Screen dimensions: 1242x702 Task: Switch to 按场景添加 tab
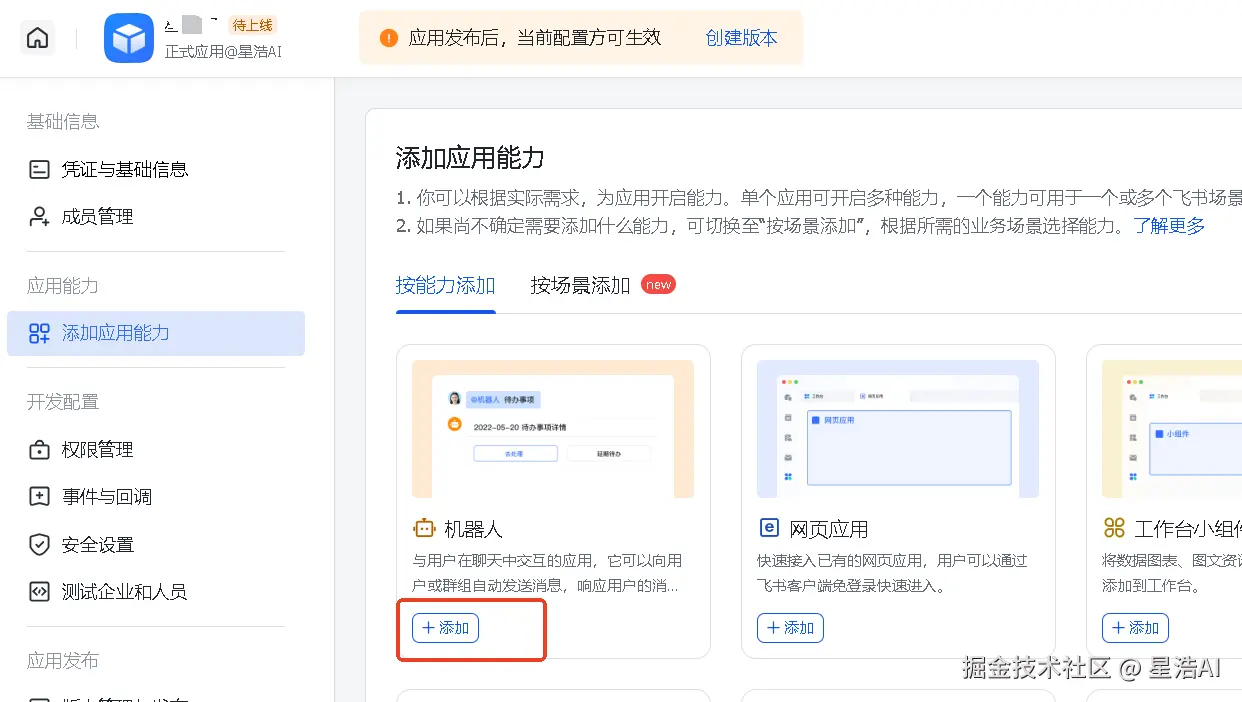580,285
